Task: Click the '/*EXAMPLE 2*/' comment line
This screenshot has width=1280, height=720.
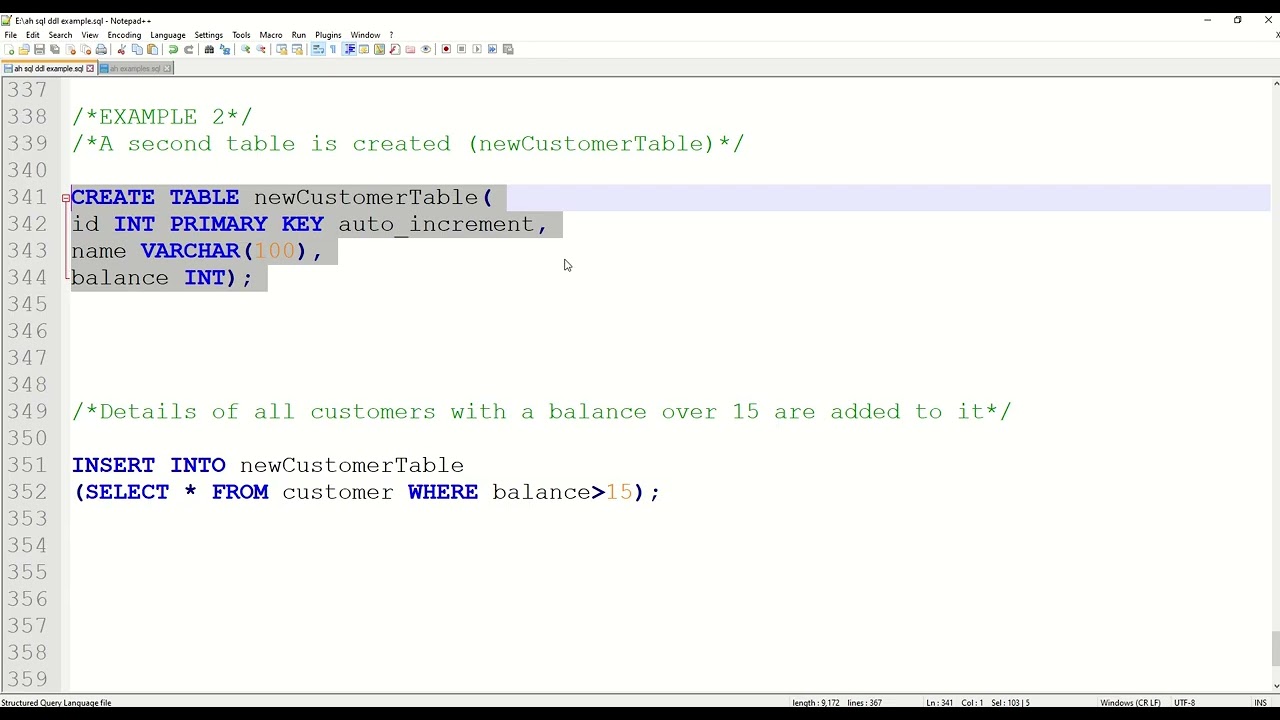Action: pos(162,117)
